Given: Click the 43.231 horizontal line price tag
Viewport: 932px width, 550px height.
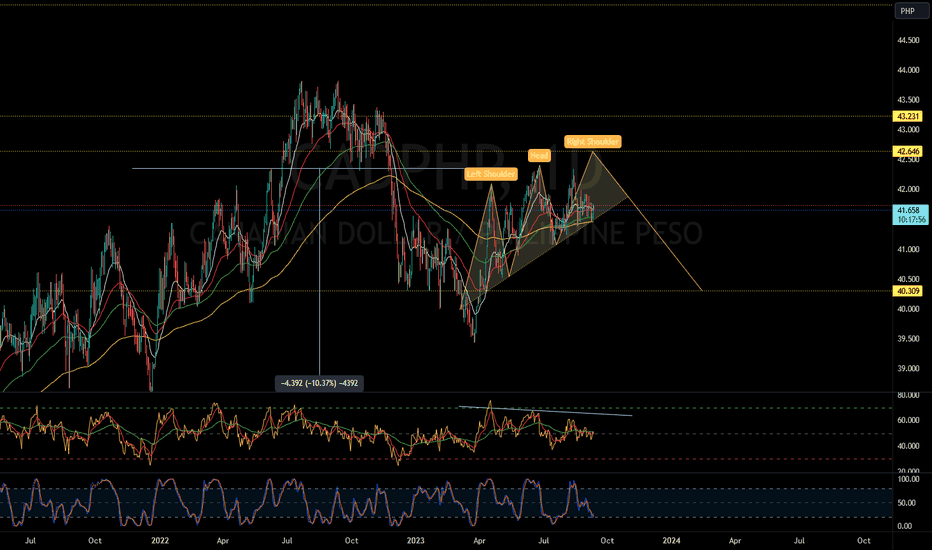Looking at the screenshot, I should 908,117.
